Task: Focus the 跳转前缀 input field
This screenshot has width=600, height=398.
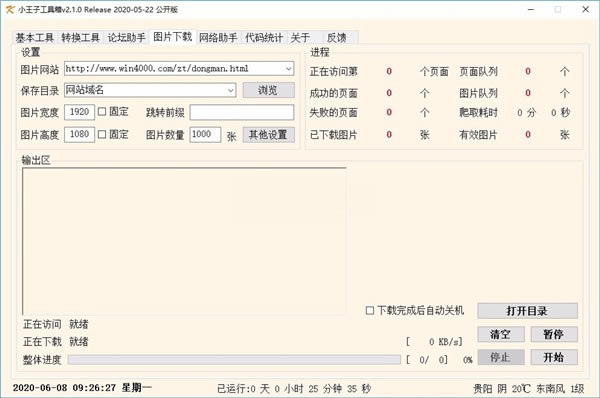Action: click(242, 113)
